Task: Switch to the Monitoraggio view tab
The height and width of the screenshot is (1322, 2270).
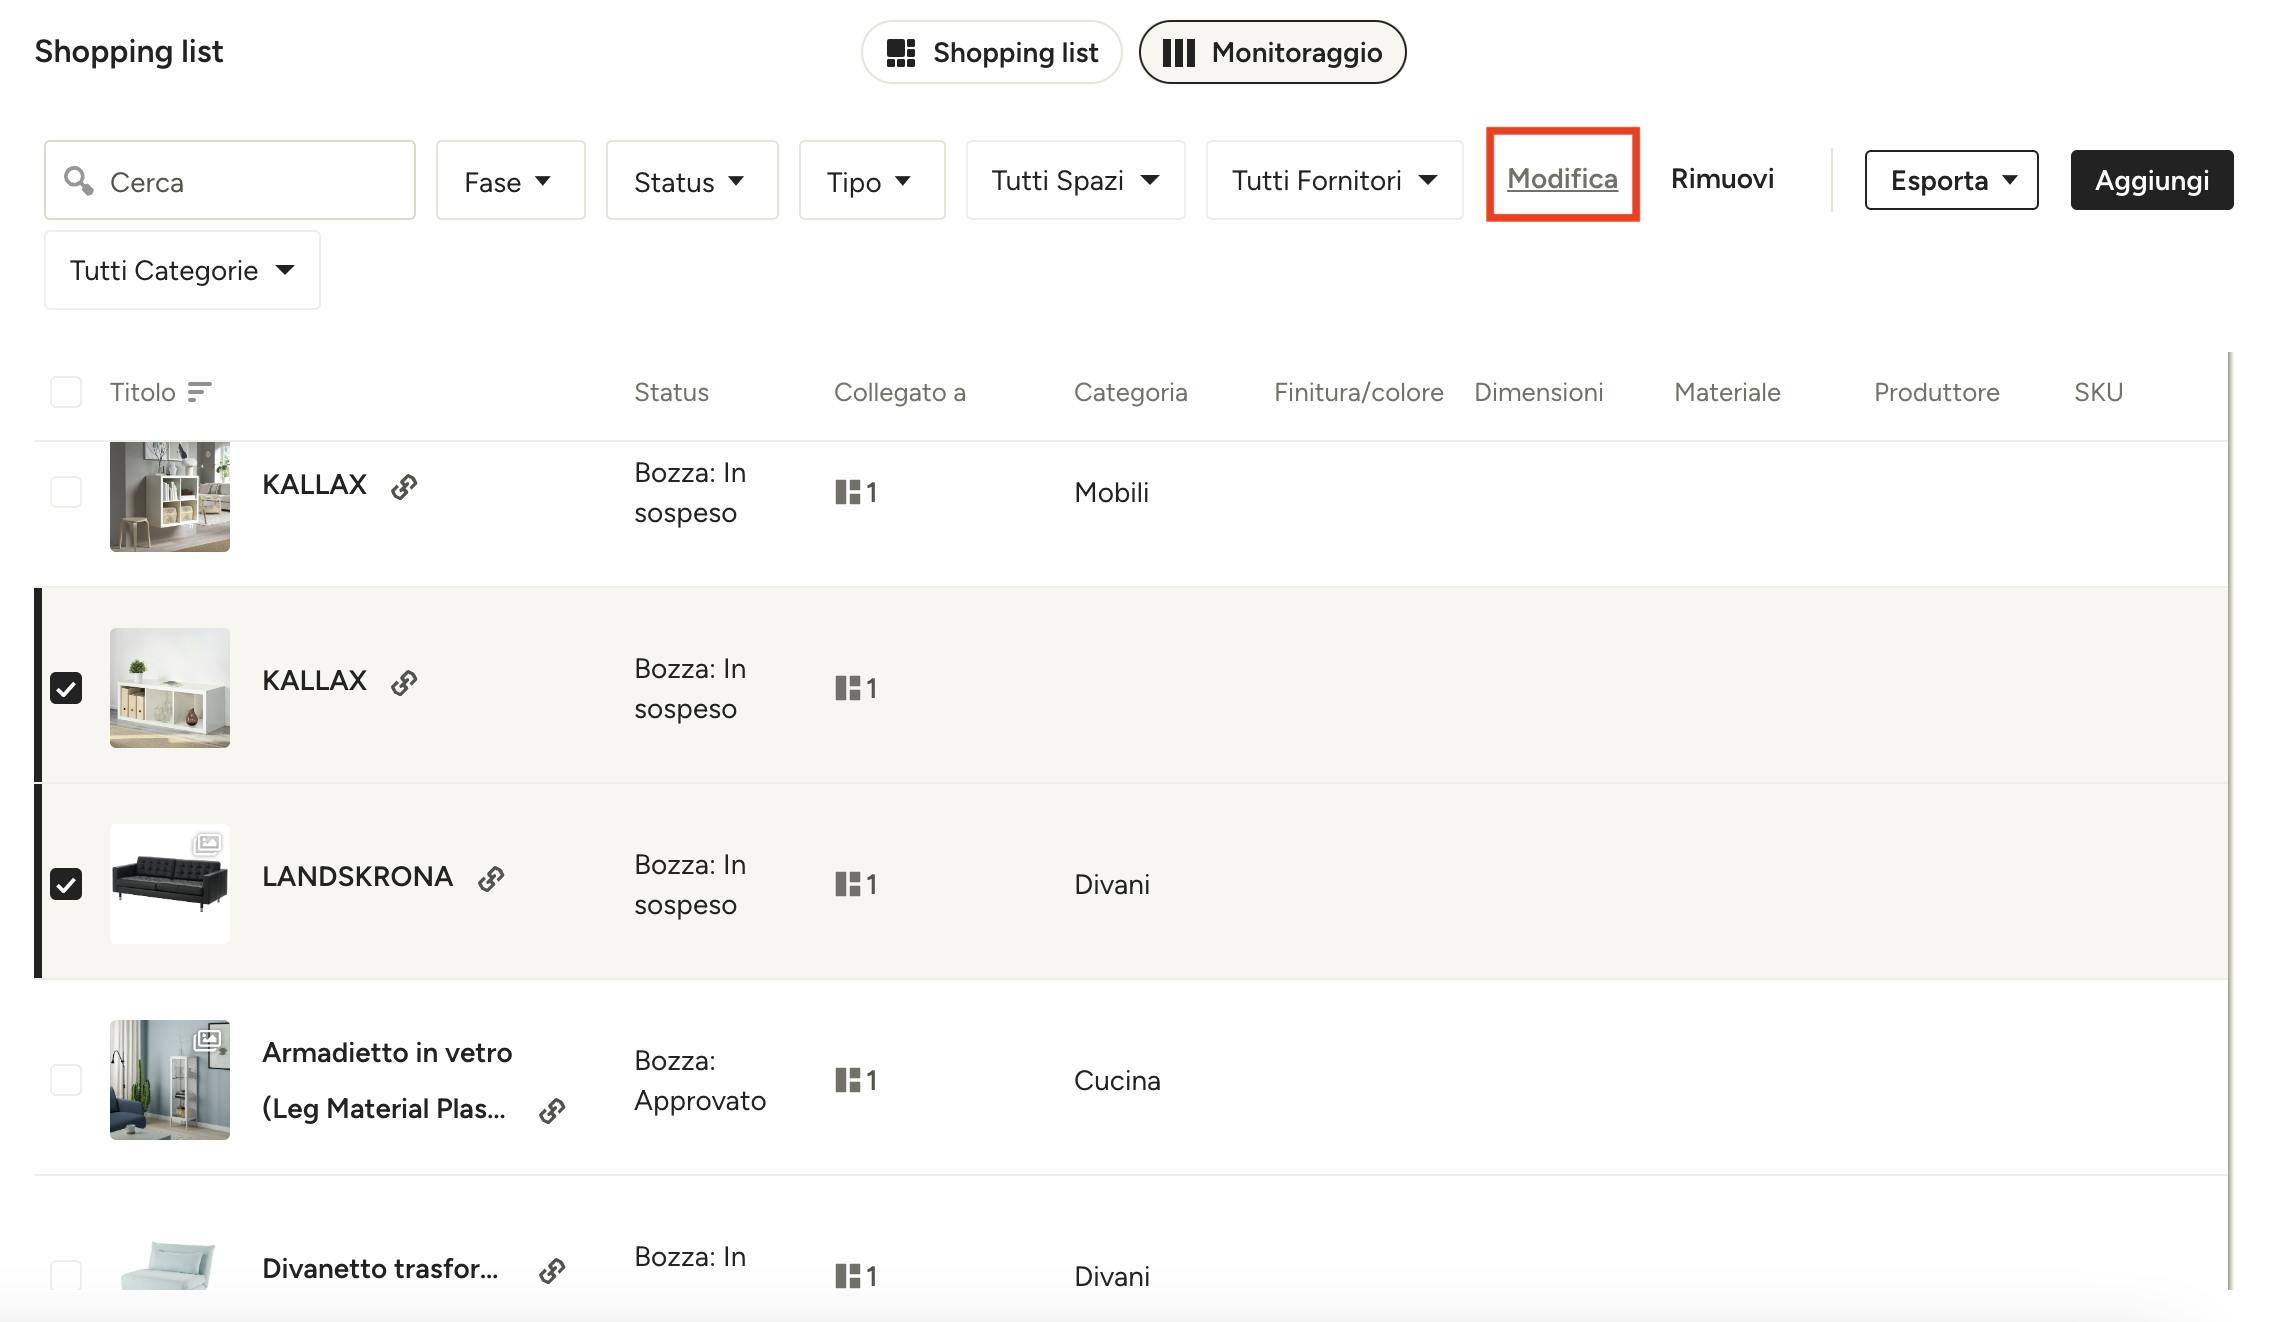Action: coord(1272,52)
